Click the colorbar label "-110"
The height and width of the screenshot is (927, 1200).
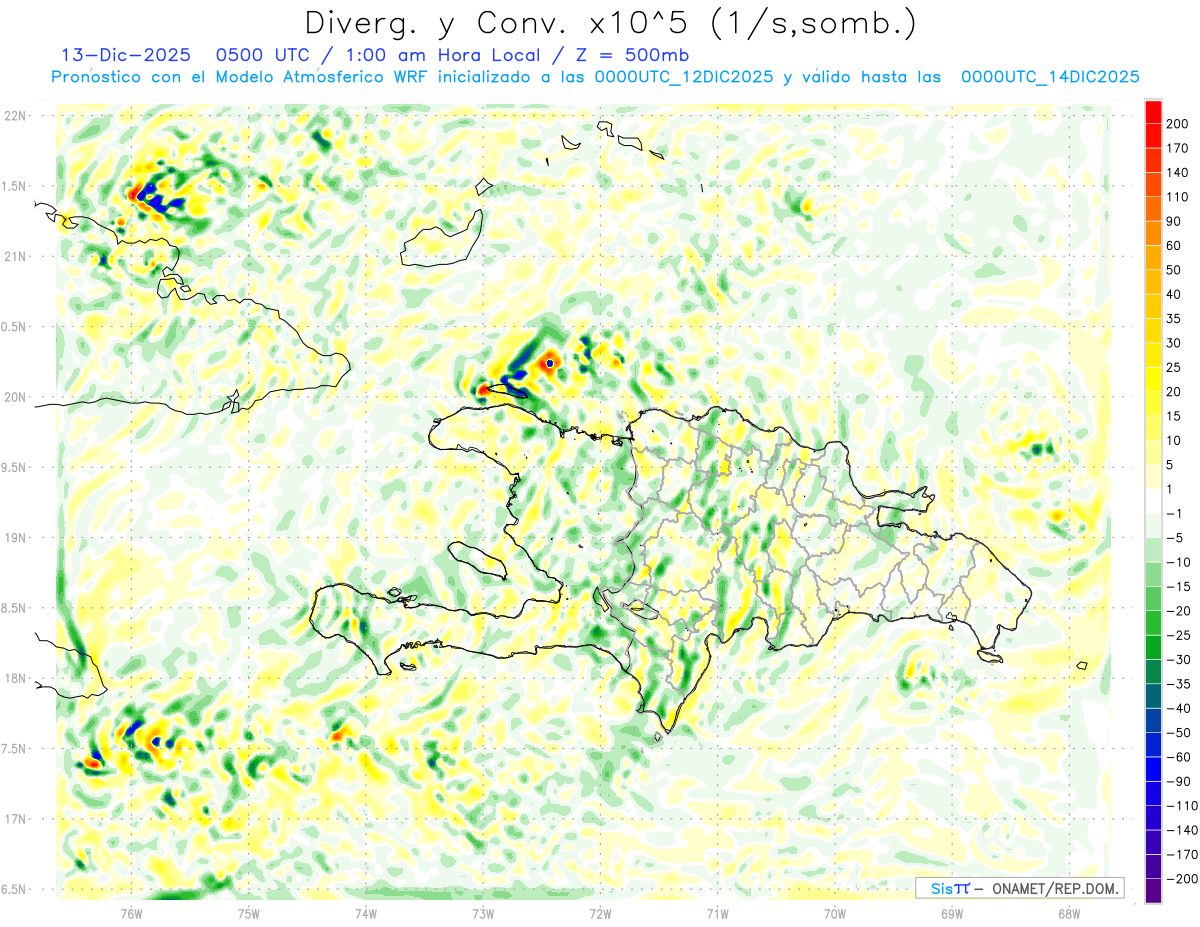[1181, 805]
